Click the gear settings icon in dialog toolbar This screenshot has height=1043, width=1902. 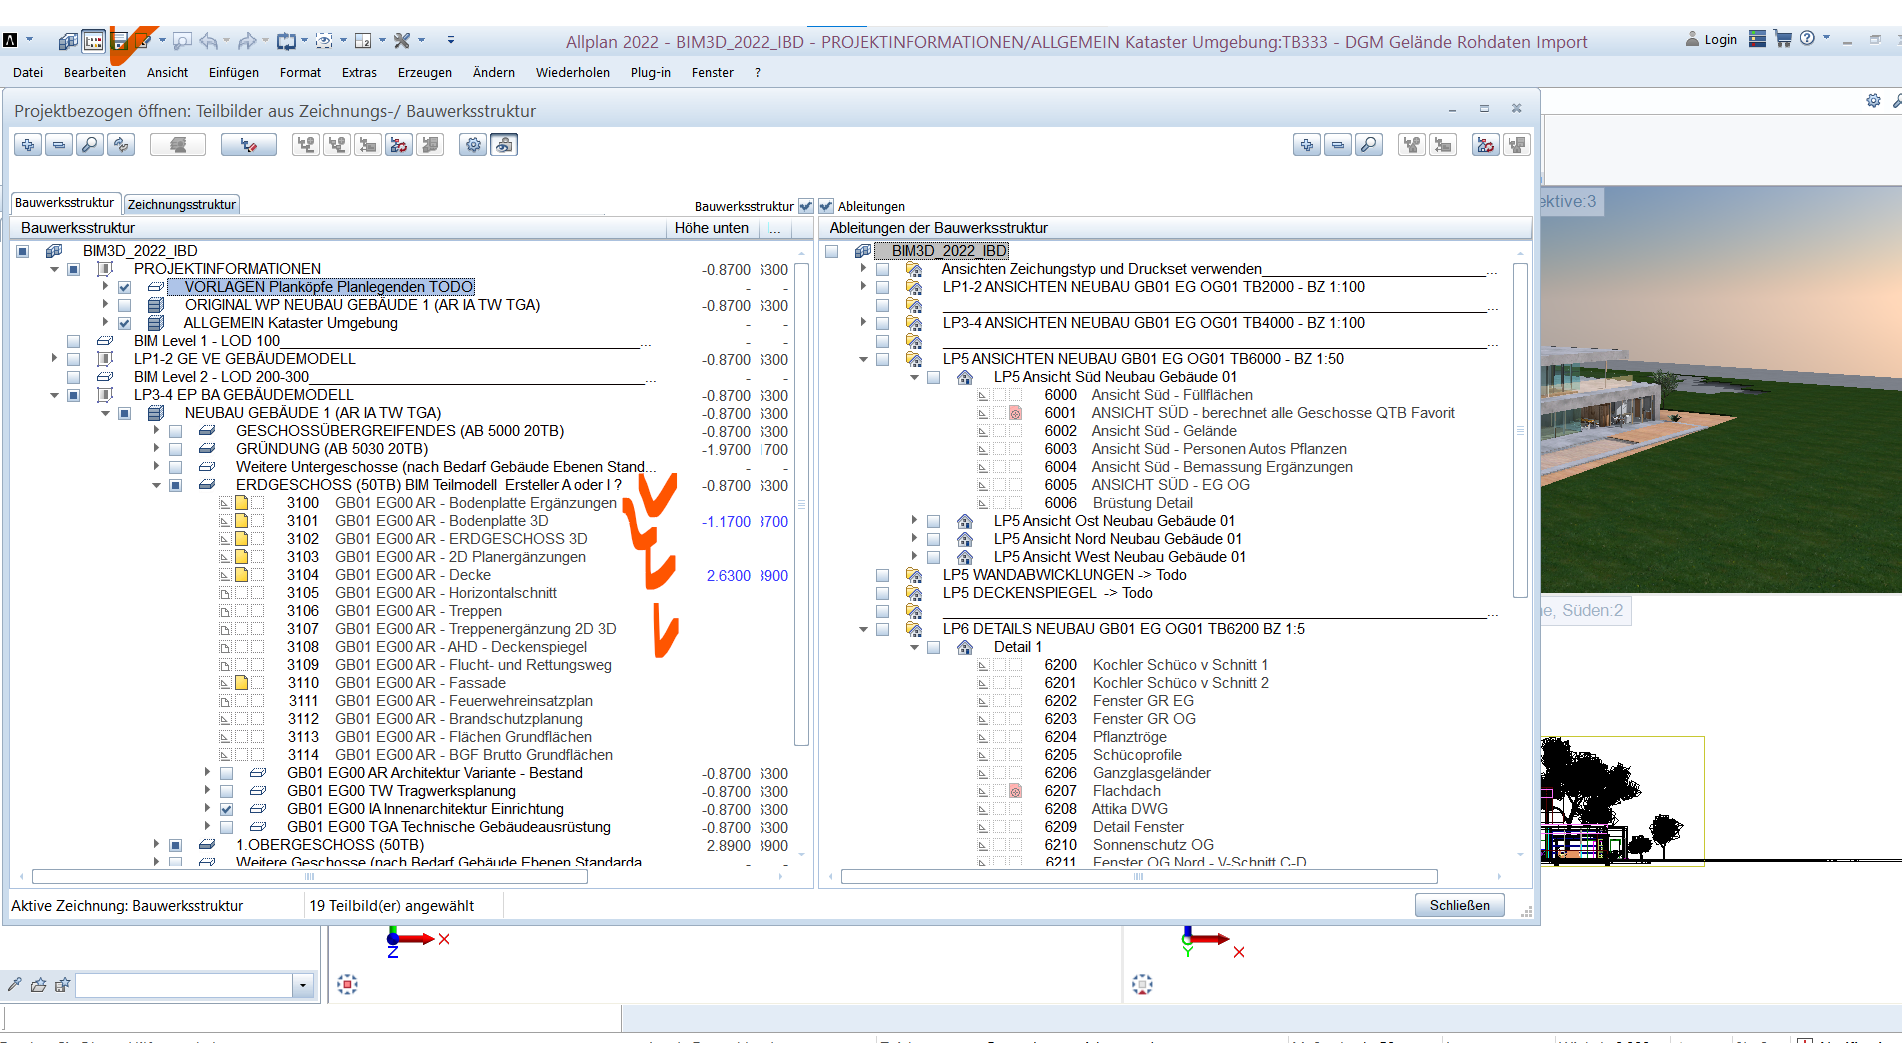click(473, 145)
